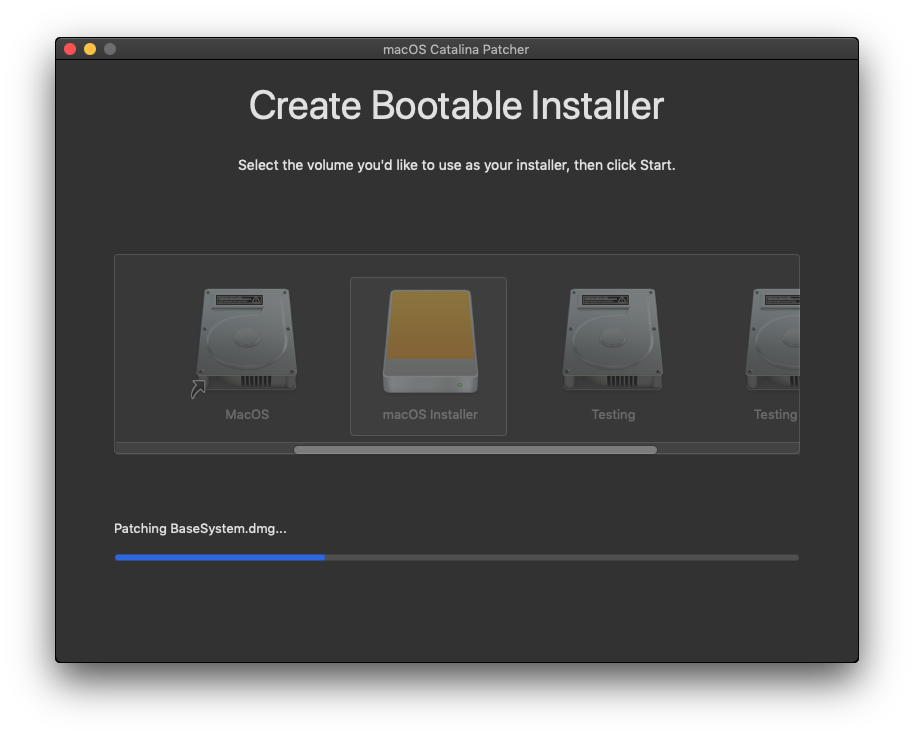This screenshot has height=736, width=914.
Task: Click the horizontal scrollbar under volumes list
Action: tap(475, 450)
